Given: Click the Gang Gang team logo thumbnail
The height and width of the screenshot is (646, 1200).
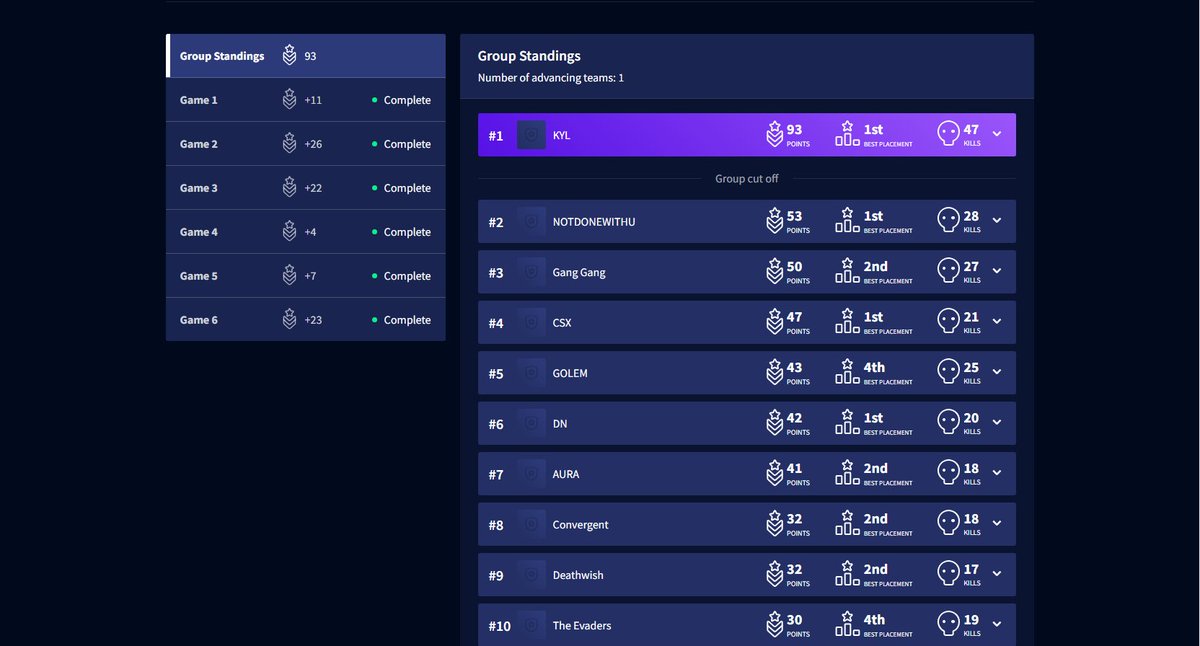Looking at the screenshot, I should pos(531,272).
